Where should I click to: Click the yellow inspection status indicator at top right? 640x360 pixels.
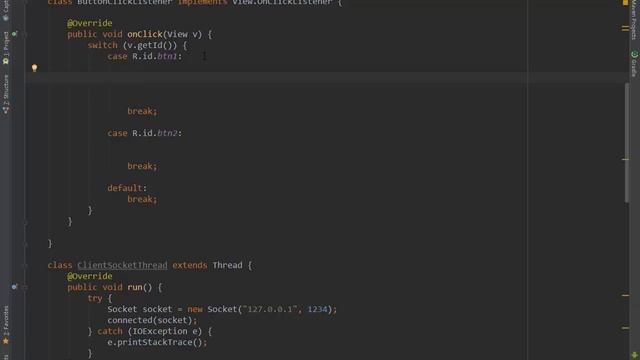625,2
